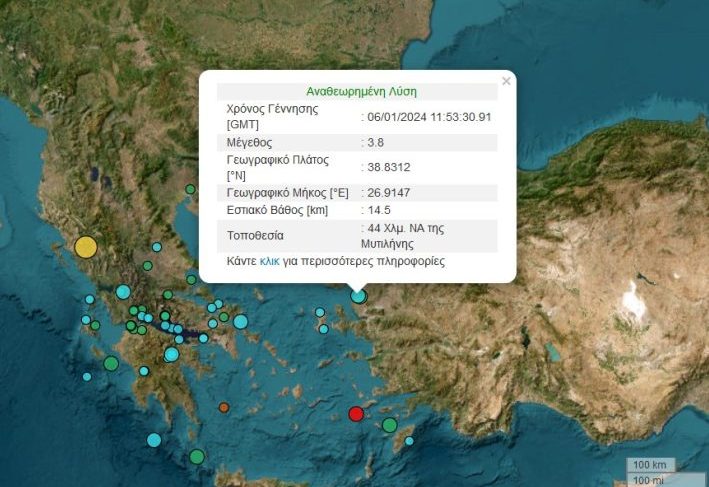Click the cyan marker under the popup pointer
Viewport: 709px width, 487px height.
(x=358, y=295)
